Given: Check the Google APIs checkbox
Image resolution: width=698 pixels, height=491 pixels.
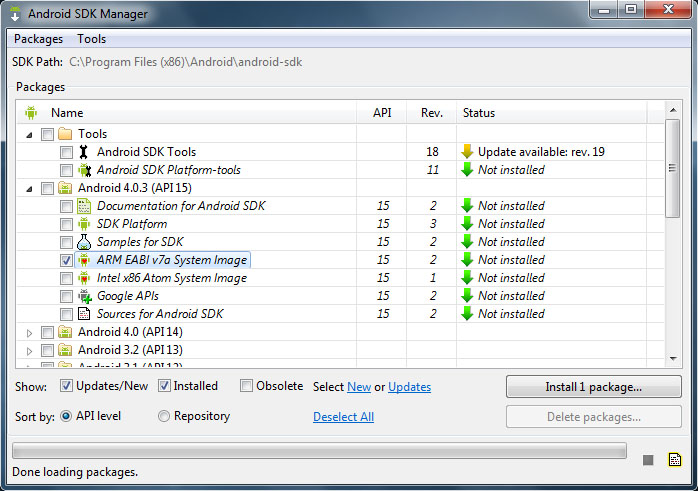Looking at the screenshot, I should 66,296.
